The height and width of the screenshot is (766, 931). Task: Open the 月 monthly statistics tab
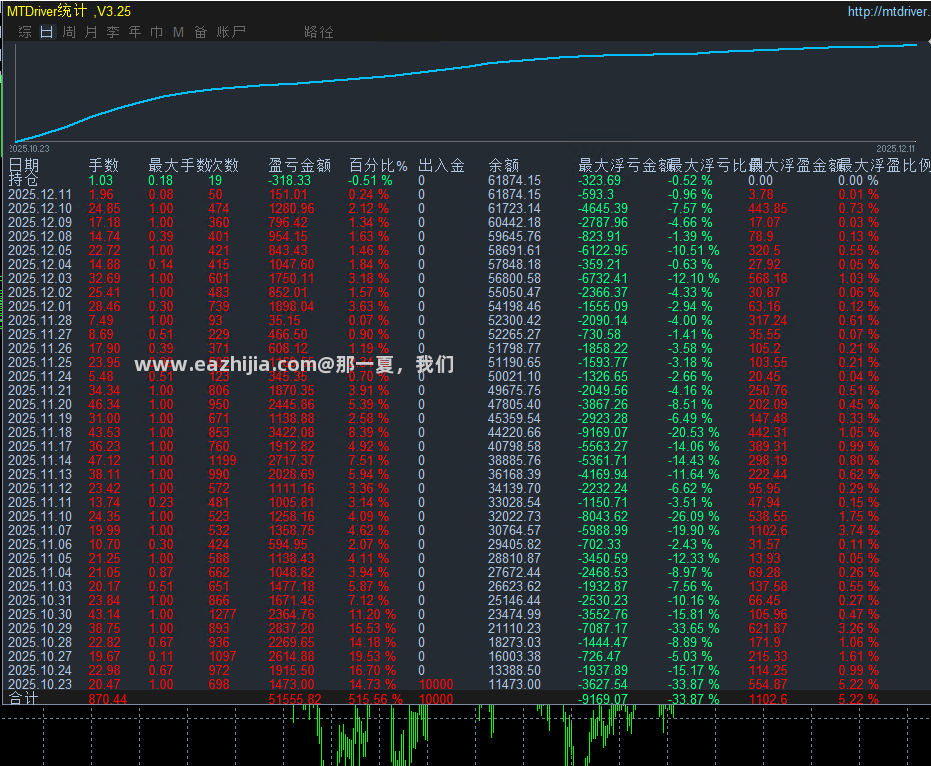(x=91, y=32)
